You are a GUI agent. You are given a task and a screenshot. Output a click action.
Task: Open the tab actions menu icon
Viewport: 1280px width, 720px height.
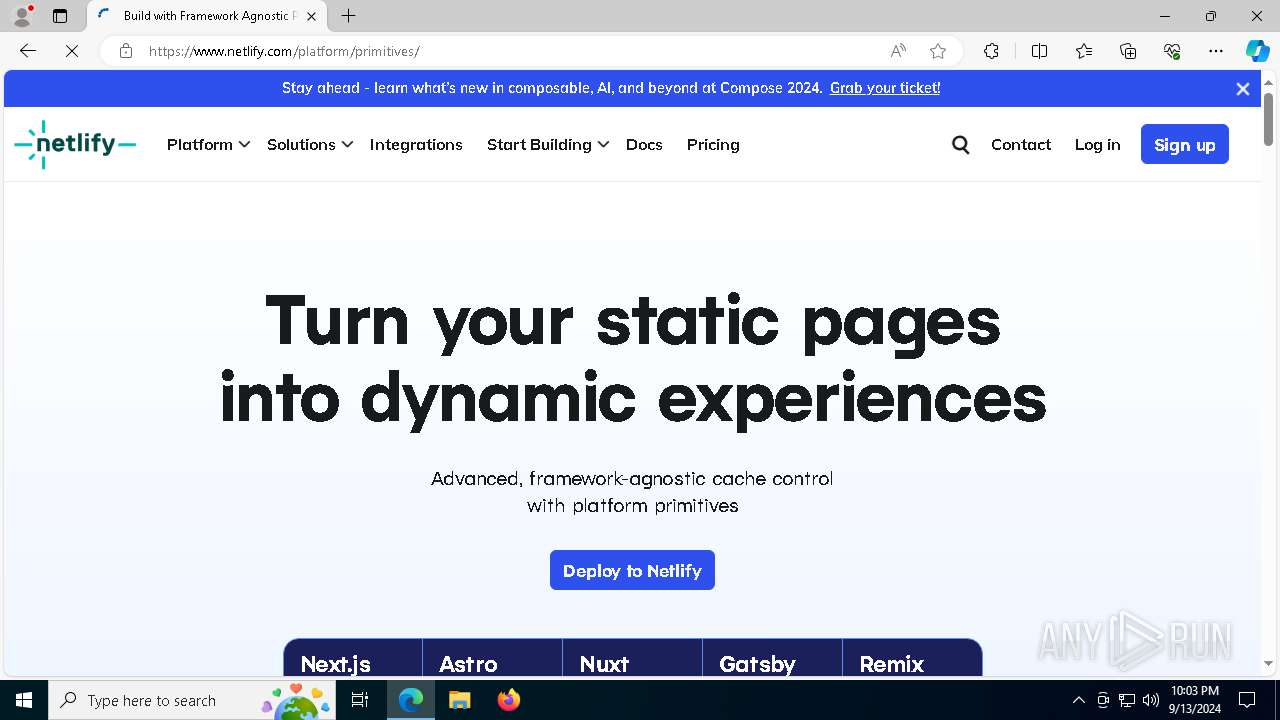pyautogui.click(x=60, y=16)
